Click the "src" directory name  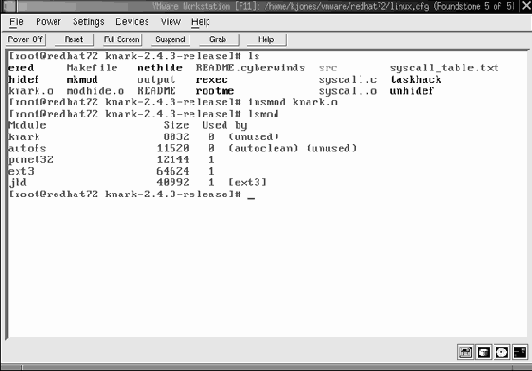click(x=328, y=68)
